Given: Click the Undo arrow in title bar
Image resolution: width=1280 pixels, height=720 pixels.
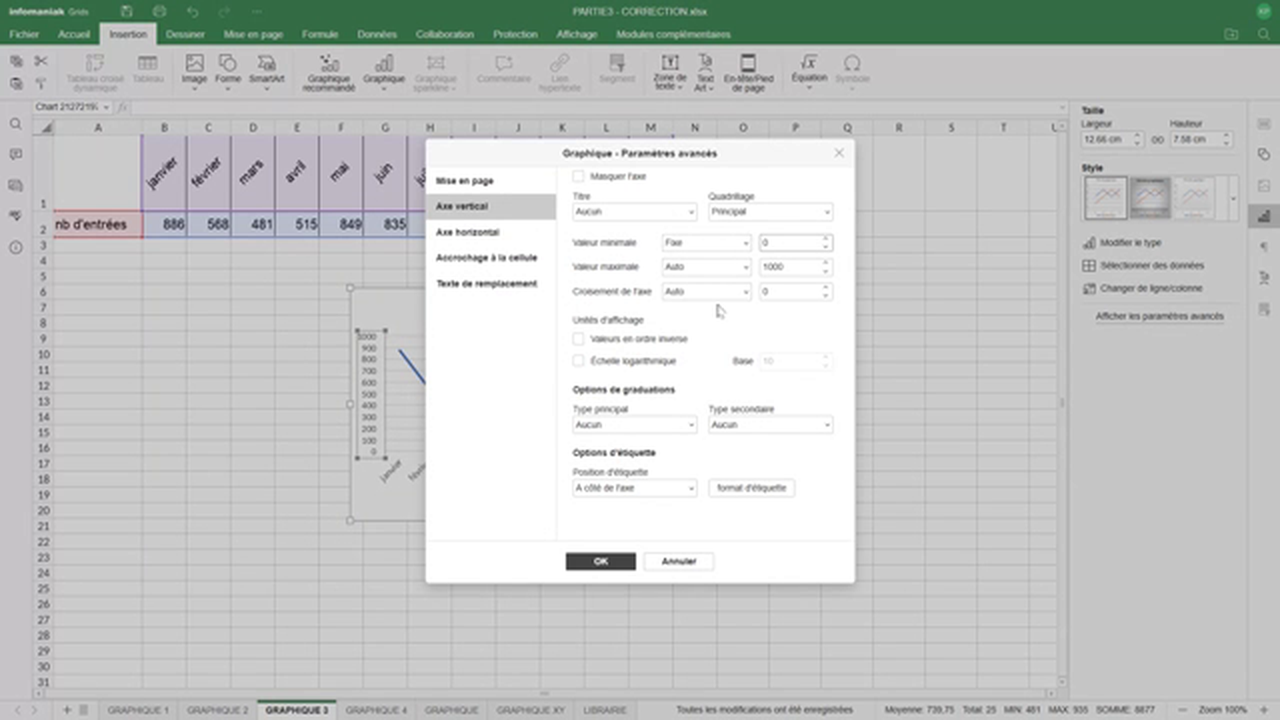Looking at the screenshot, I should pyautogui.click(x=192, y=11).
